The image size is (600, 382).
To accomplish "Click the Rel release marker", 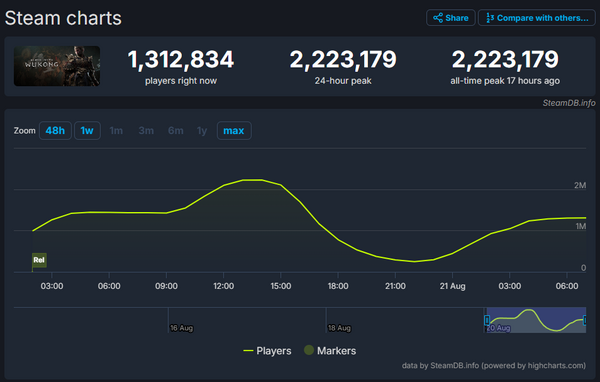I will click(39, 260).
